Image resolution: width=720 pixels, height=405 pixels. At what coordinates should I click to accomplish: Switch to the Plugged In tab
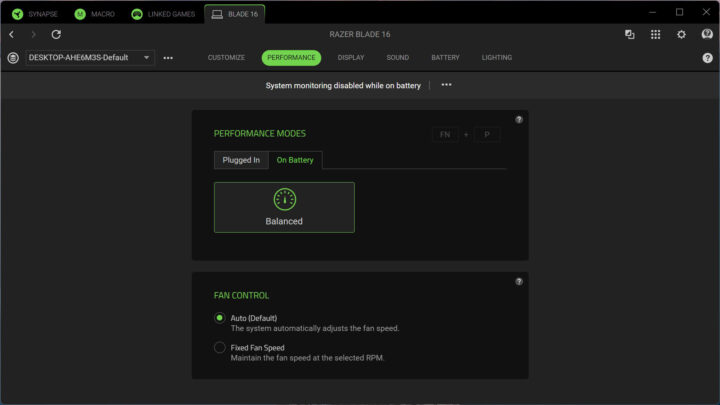pos(241,160)
